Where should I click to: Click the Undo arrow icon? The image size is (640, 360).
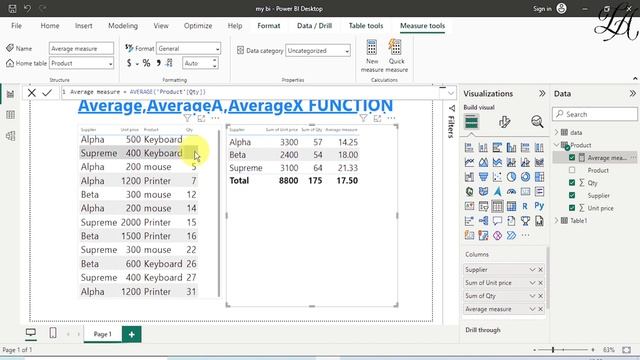[x=27, y=9]
